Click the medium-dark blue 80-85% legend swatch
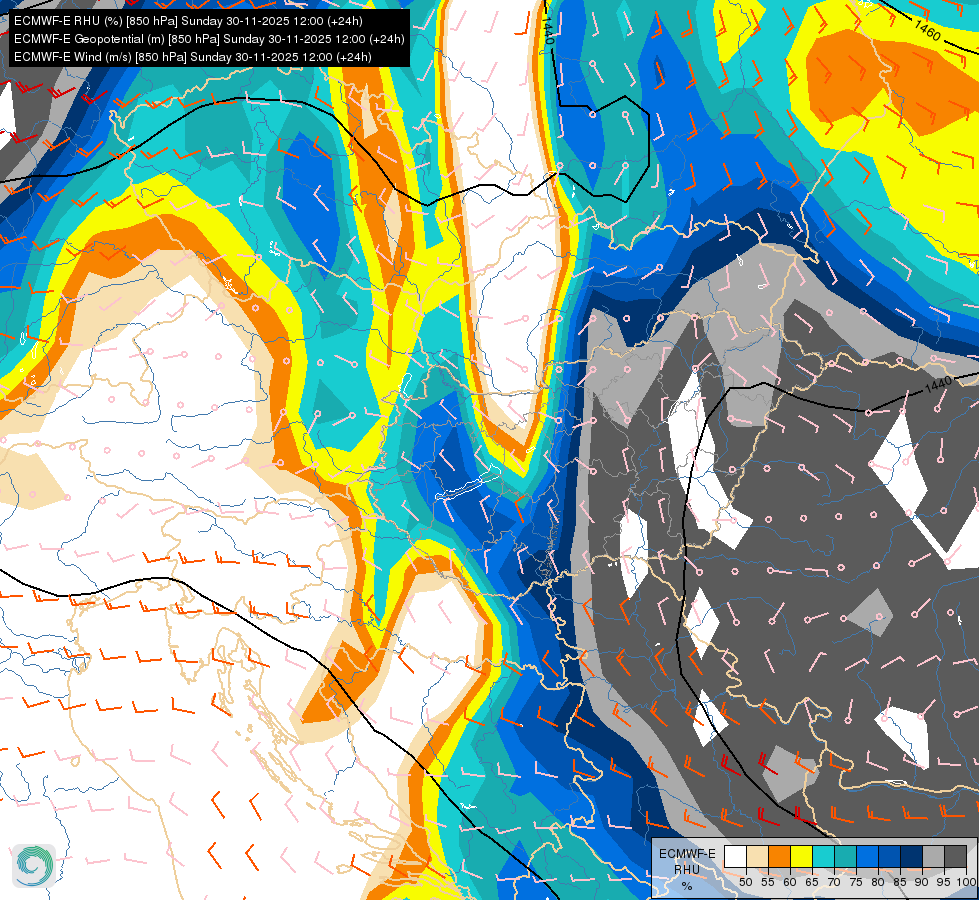The width and height of the screenshot is (979, 900). (x=889, y=856)
